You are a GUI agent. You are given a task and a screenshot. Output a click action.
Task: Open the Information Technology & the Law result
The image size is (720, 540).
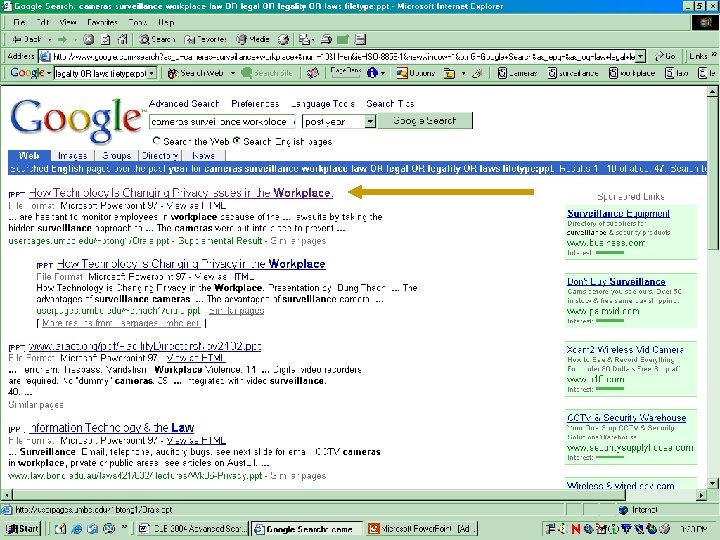111,428
